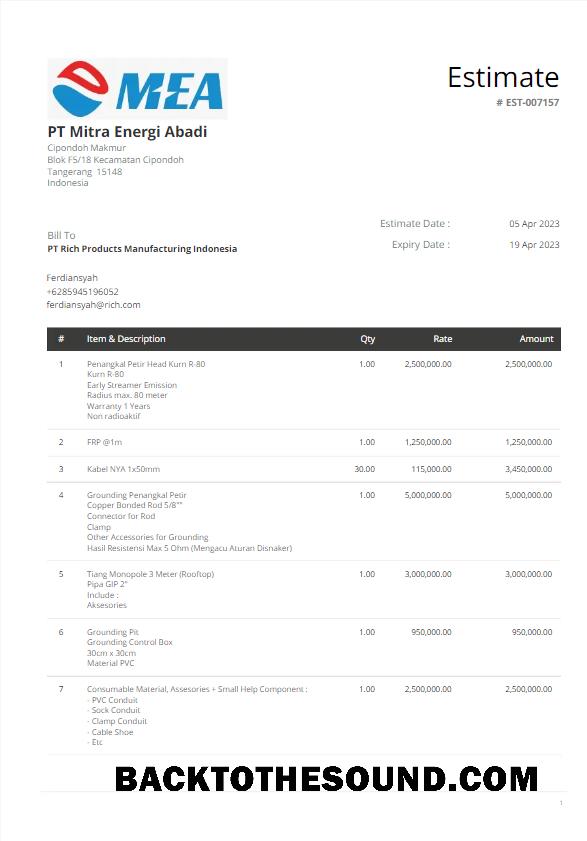587x841 pixels.
Task: Click the Tiang Monopole 3 Meter item
Action: coord(150,574)
